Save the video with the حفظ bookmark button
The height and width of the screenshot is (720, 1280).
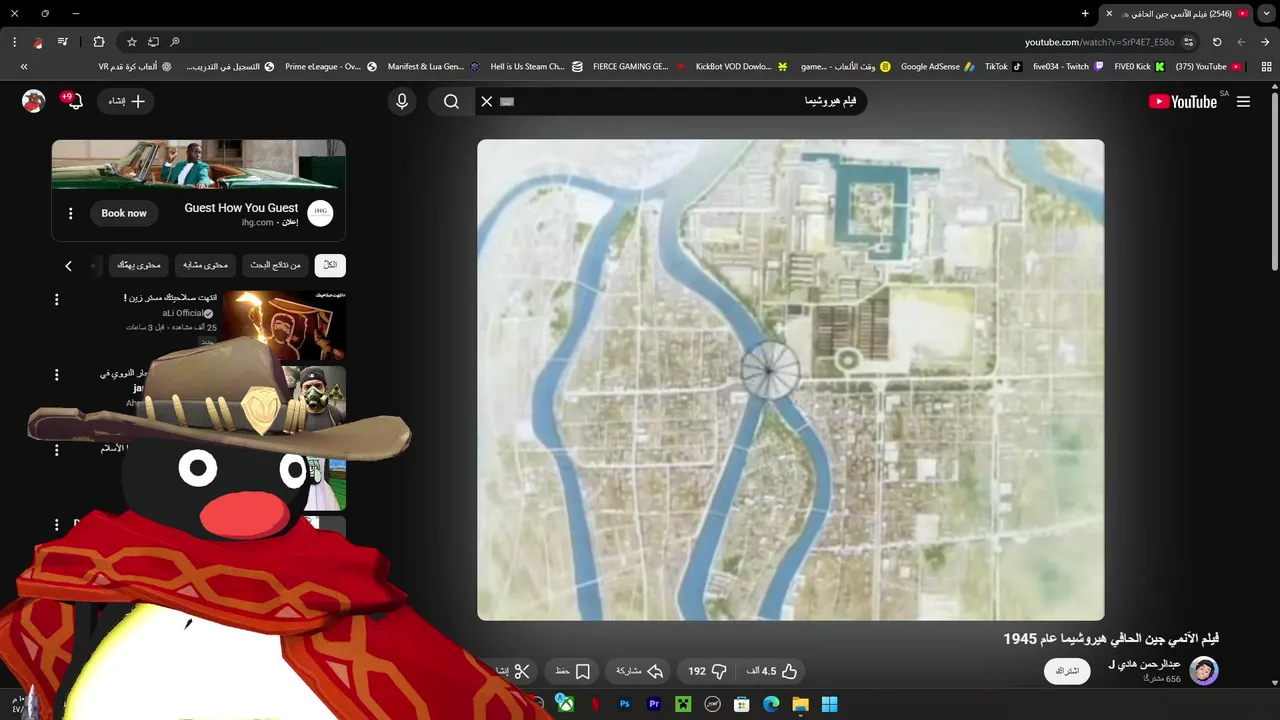coord(573,671)
